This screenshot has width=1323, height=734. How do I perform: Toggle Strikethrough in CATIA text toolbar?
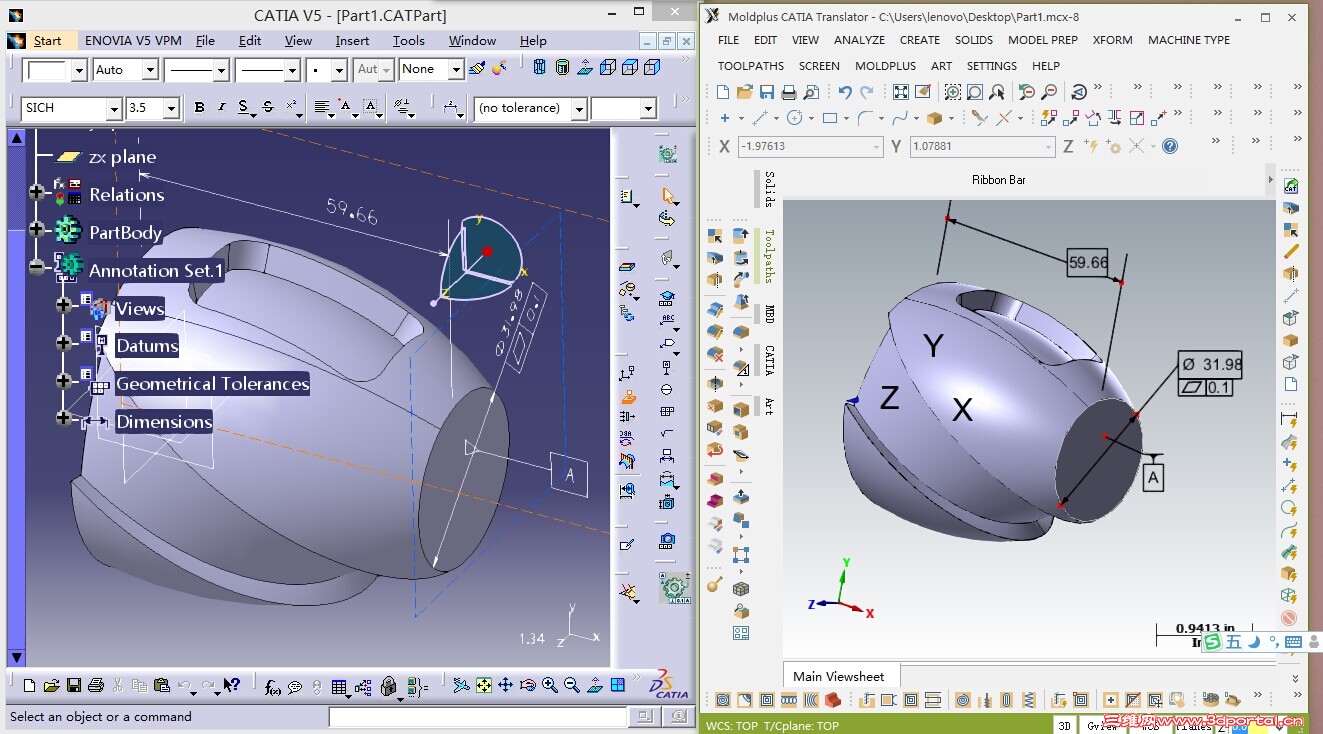[x=267, y=107]
